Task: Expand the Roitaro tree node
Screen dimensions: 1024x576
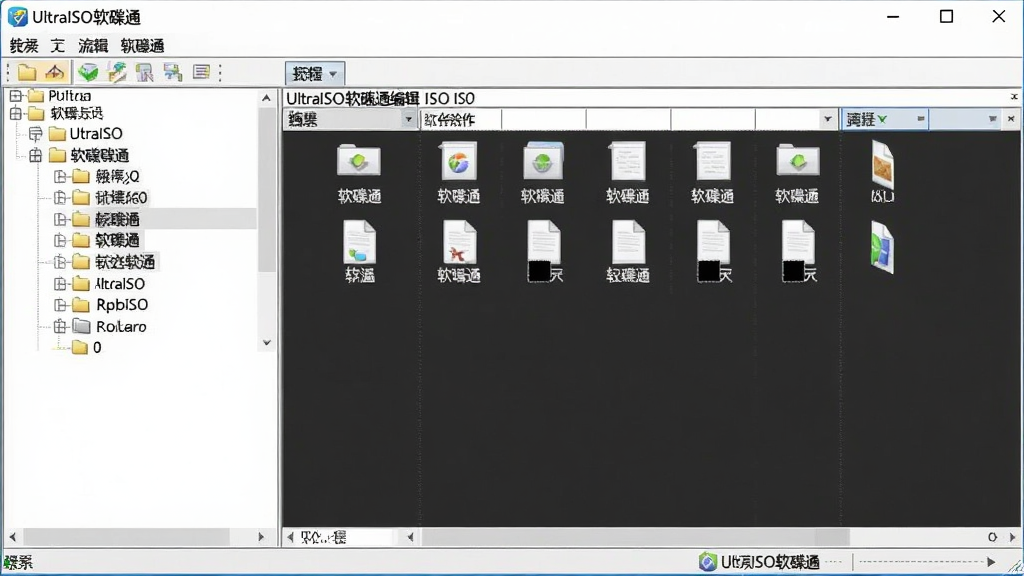Action: pos(60,327)
